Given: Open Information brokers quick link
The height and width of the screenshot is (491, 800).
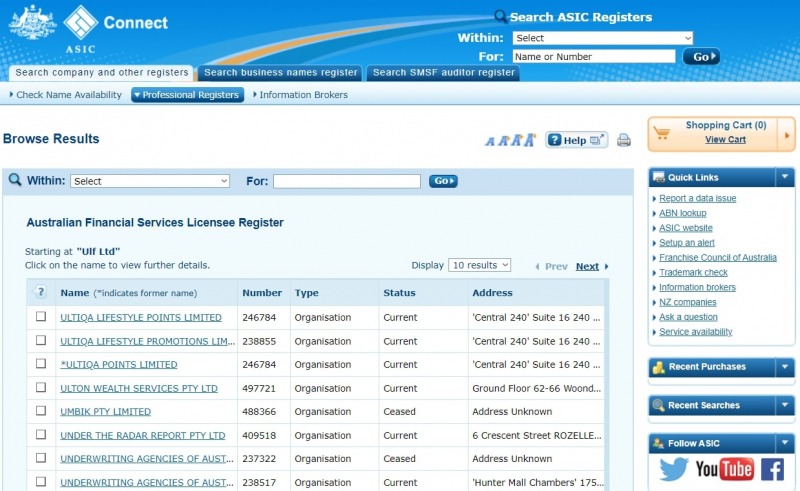Looking at the screenshot, I should [697, 287].
